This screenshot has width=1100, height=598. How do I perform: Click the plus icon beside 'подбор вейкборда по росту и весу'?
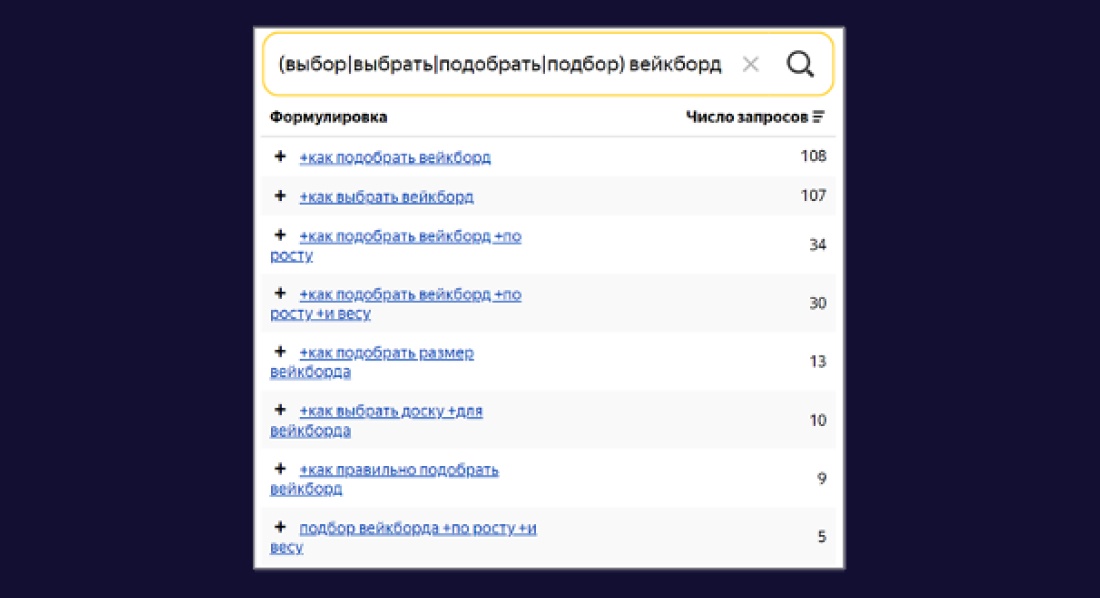pyautogui.click(x=279, y=528)
